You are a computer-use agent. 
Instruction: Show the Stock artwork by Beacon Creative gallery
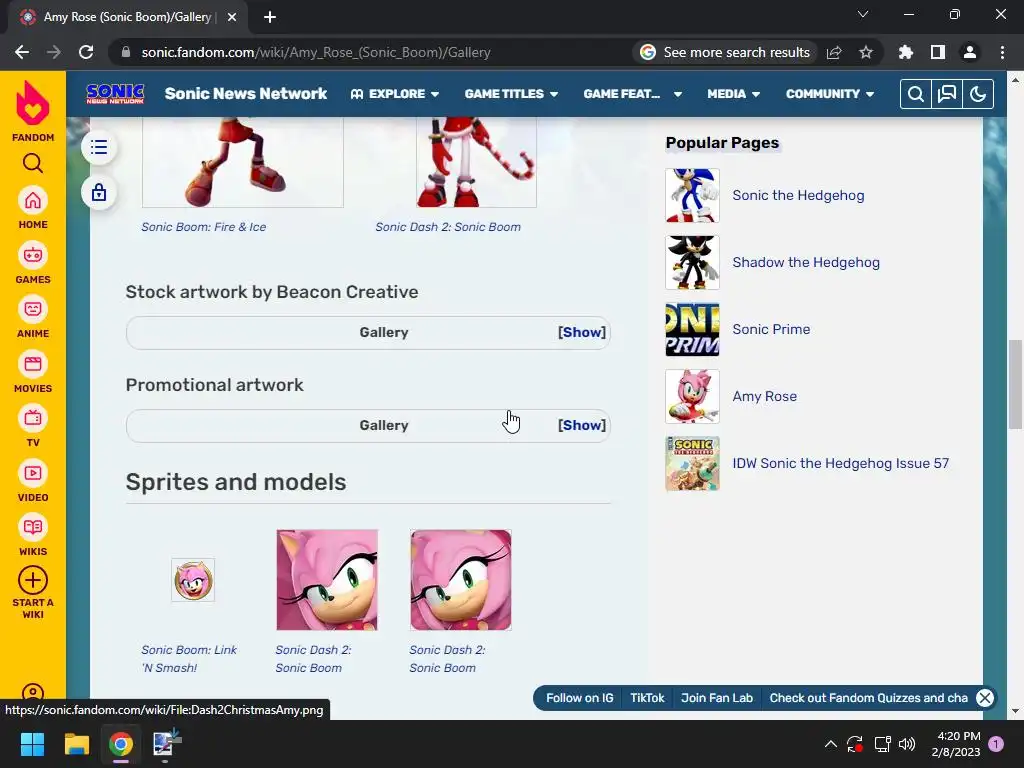coord(581,332)
